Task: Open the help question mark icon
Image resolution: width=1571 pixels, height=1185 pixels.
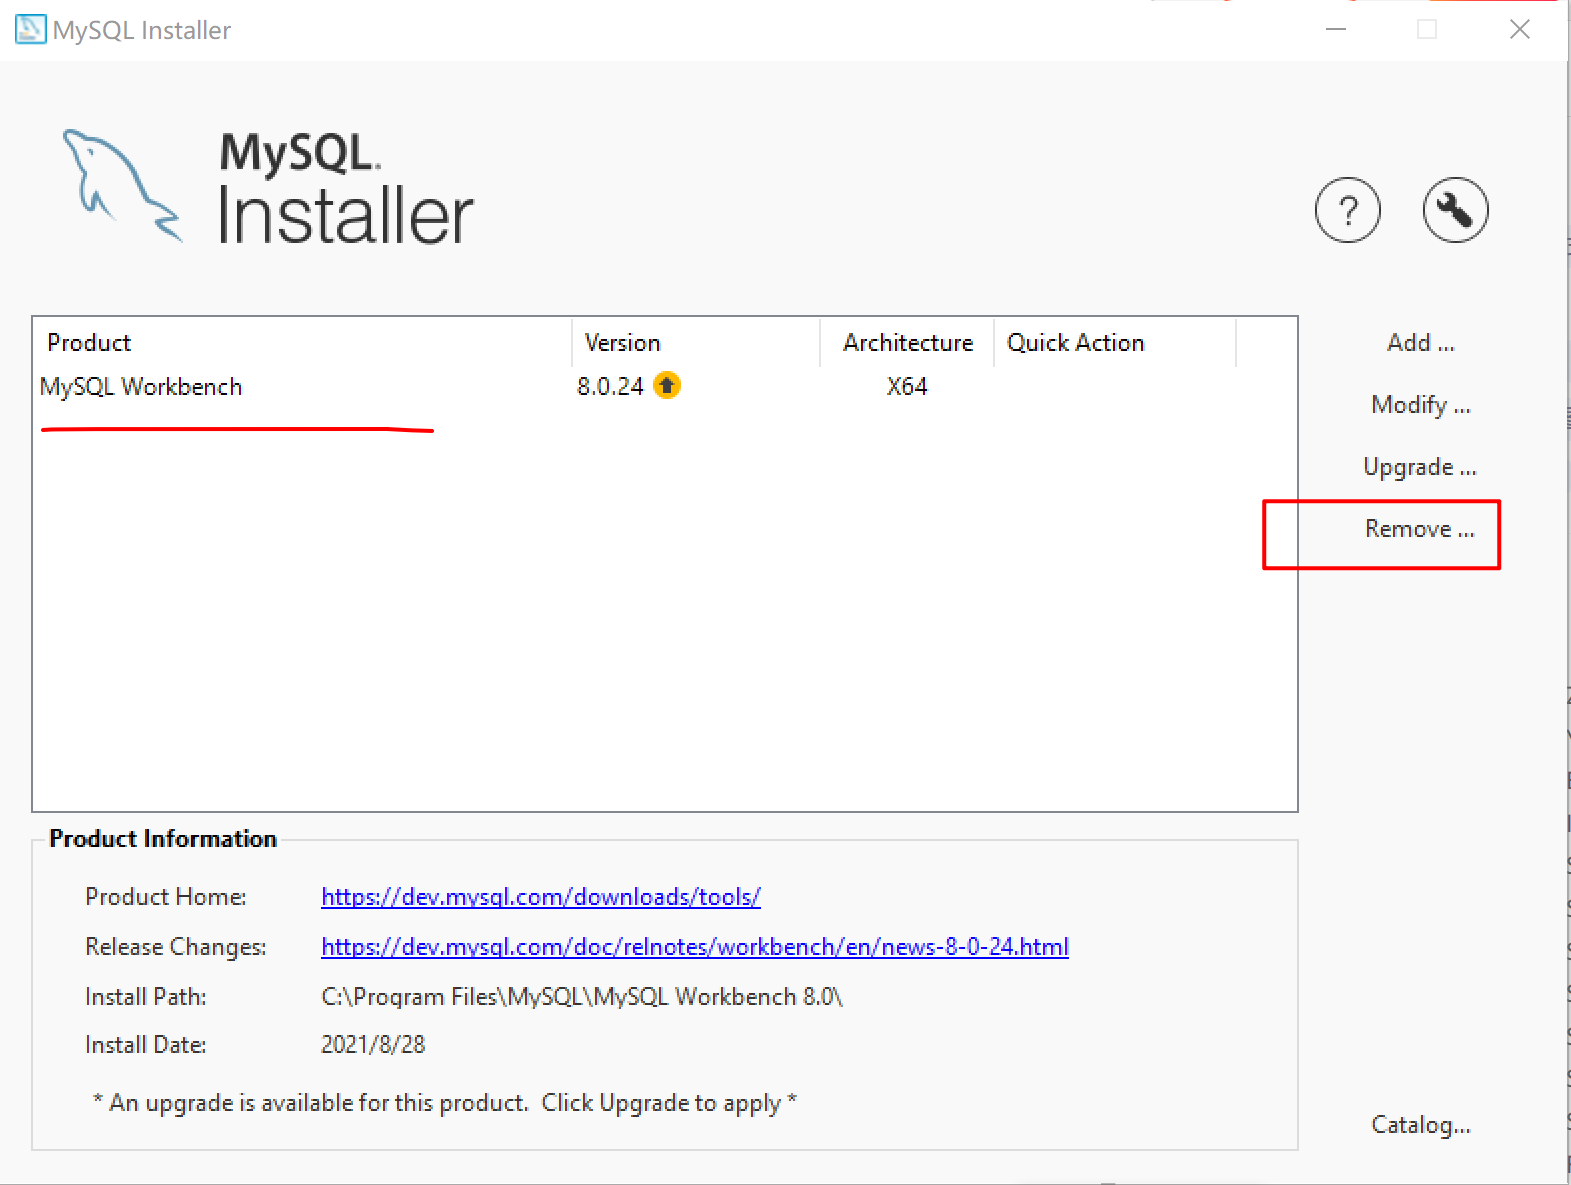Action: [1347, 211]
